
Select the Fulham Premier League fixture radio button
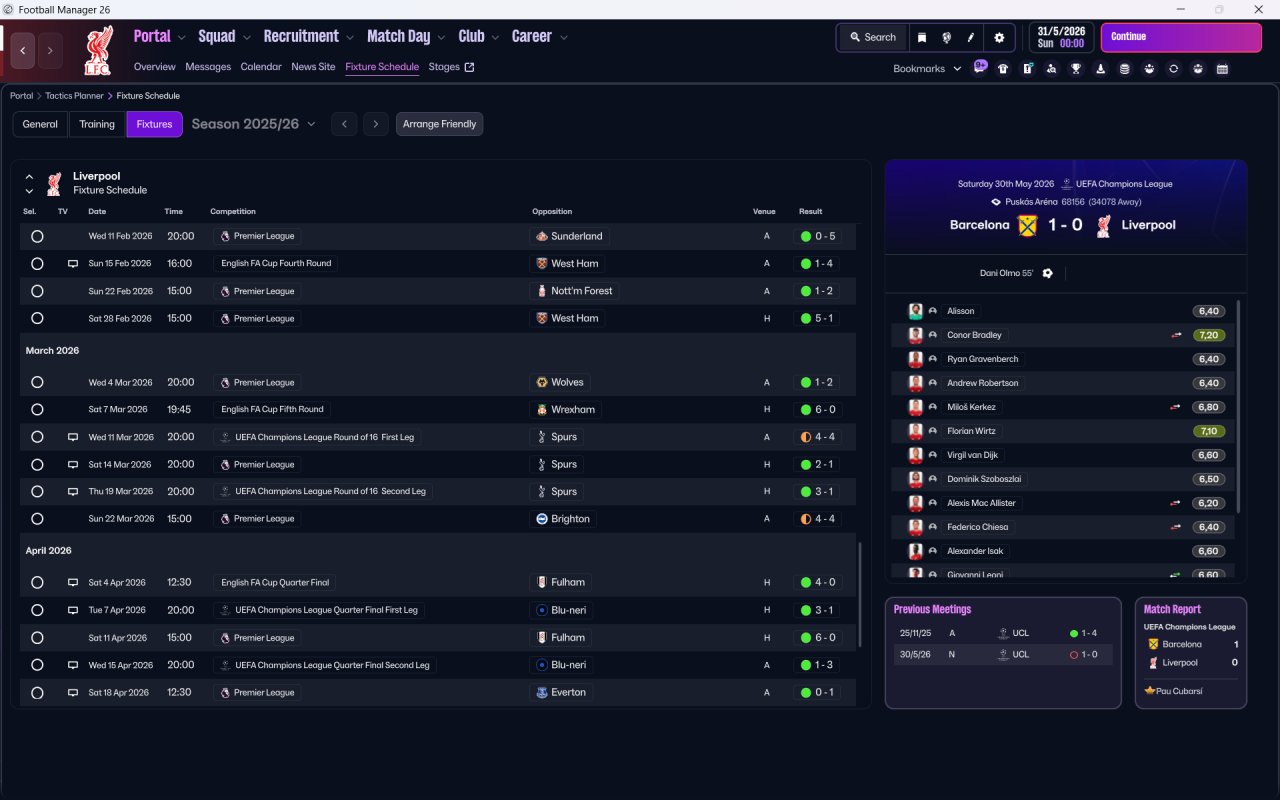click(x=37, y=637)
